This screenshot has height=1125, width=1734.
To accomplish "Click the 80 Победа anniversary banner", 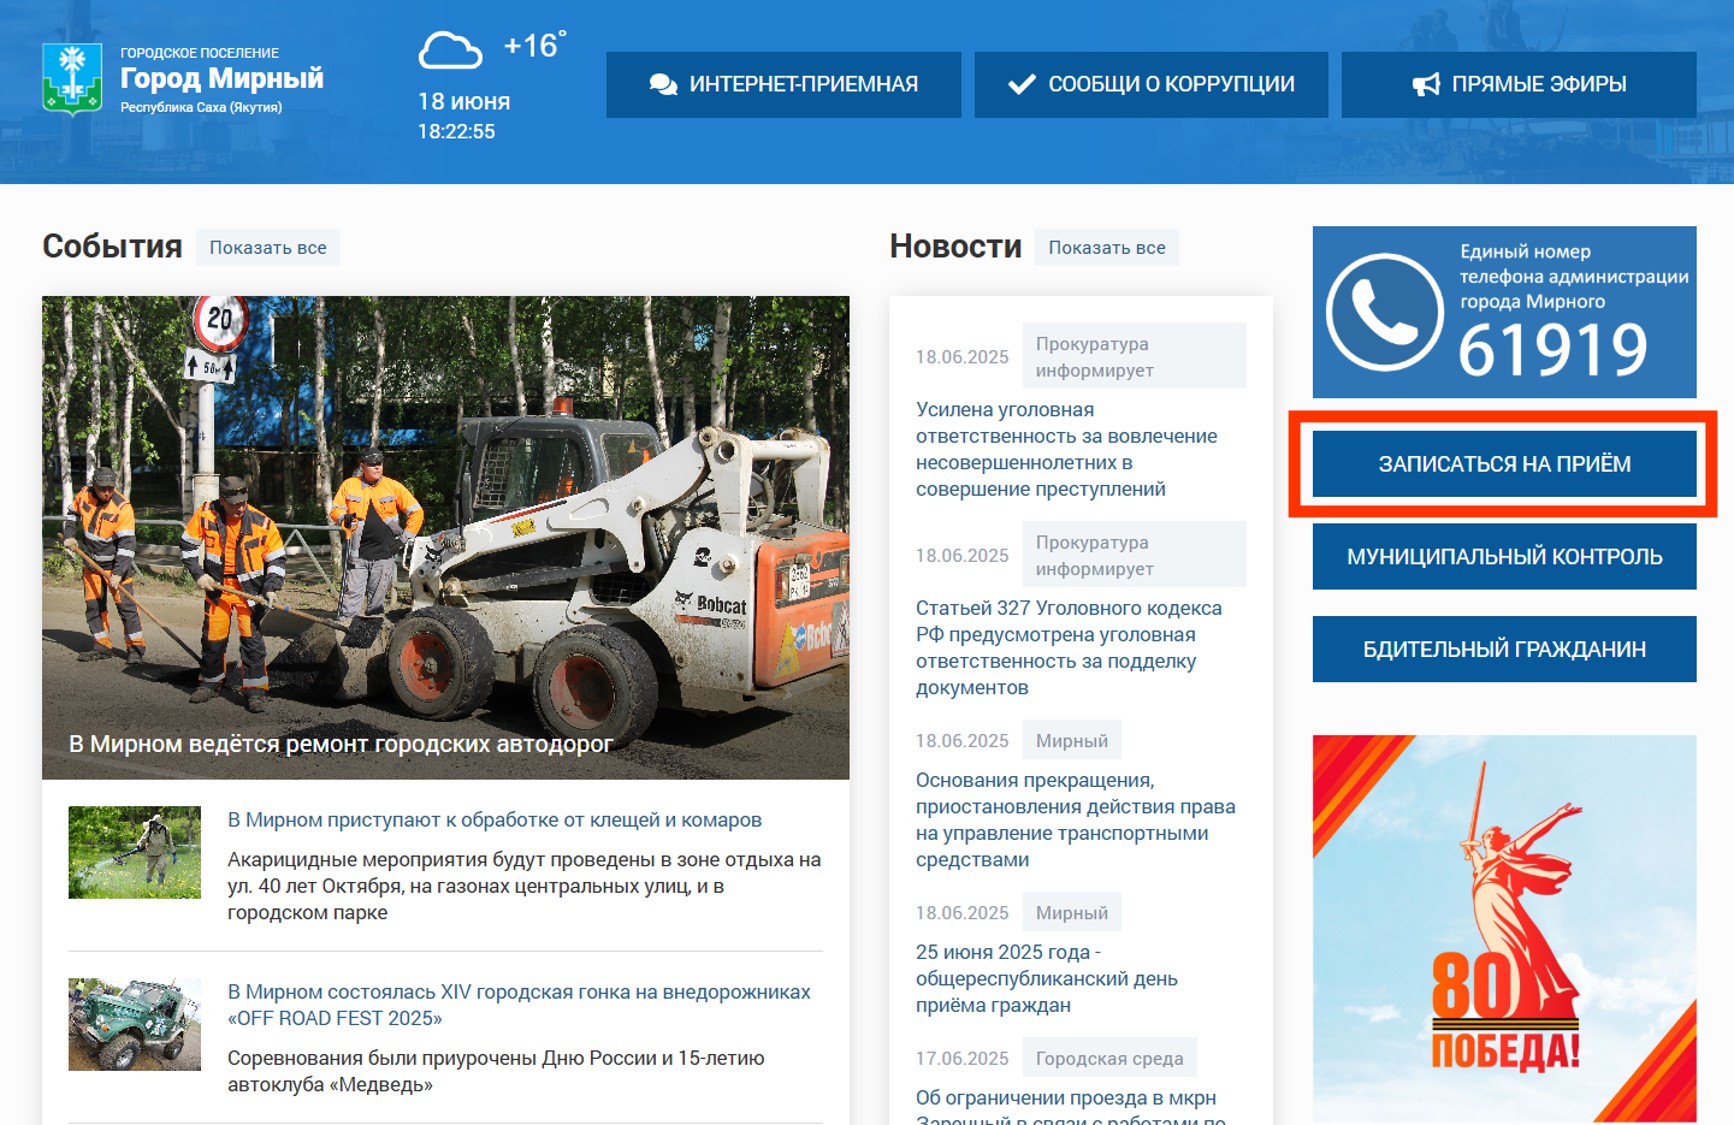I will [1503, 928].
